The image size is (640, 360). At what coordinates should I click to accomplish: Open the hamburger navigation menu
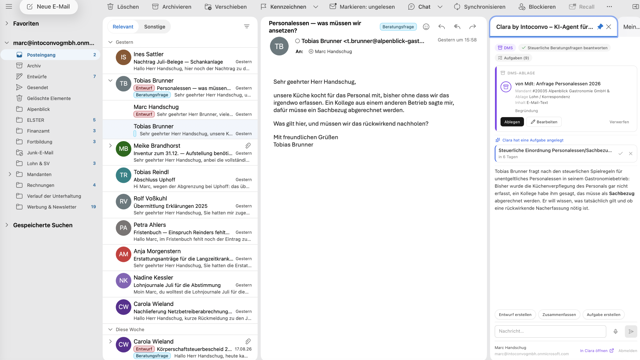tap(9, 7)
